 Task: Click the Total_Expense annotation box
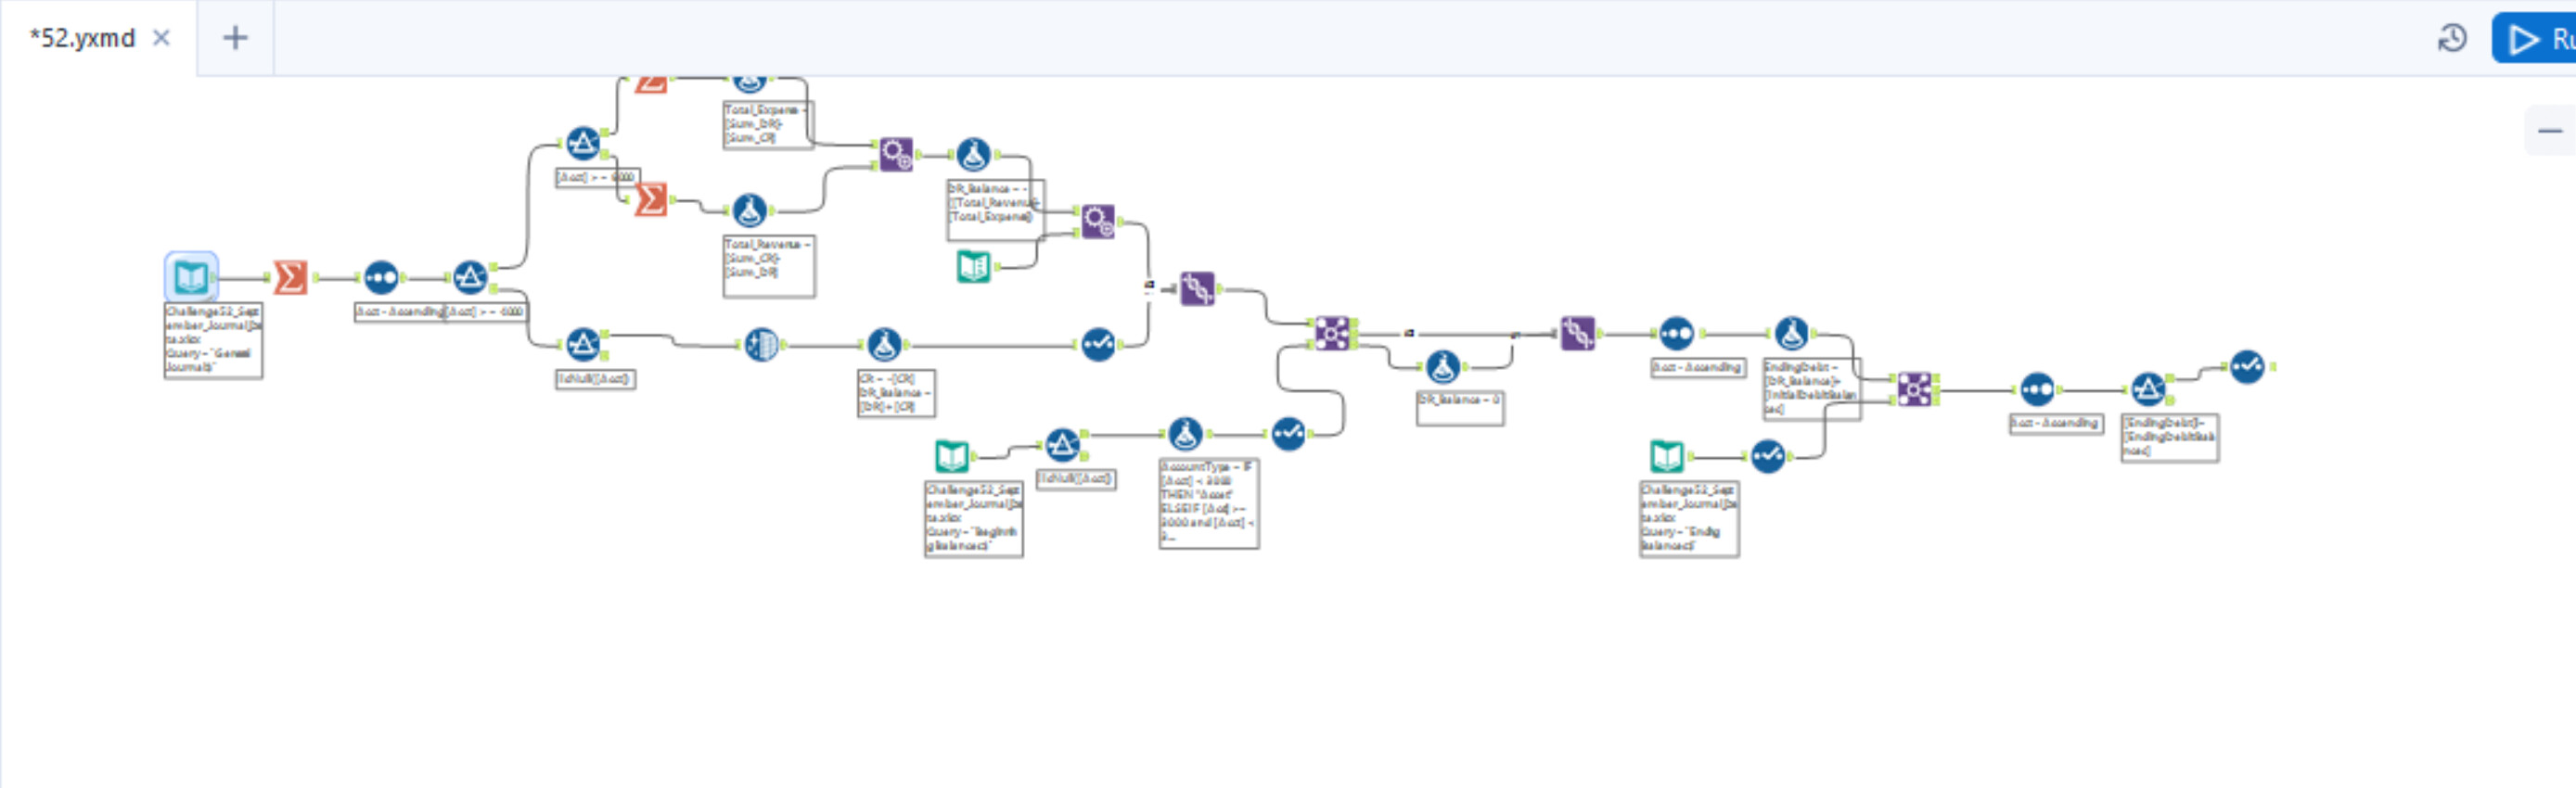(x=768, y=125)
